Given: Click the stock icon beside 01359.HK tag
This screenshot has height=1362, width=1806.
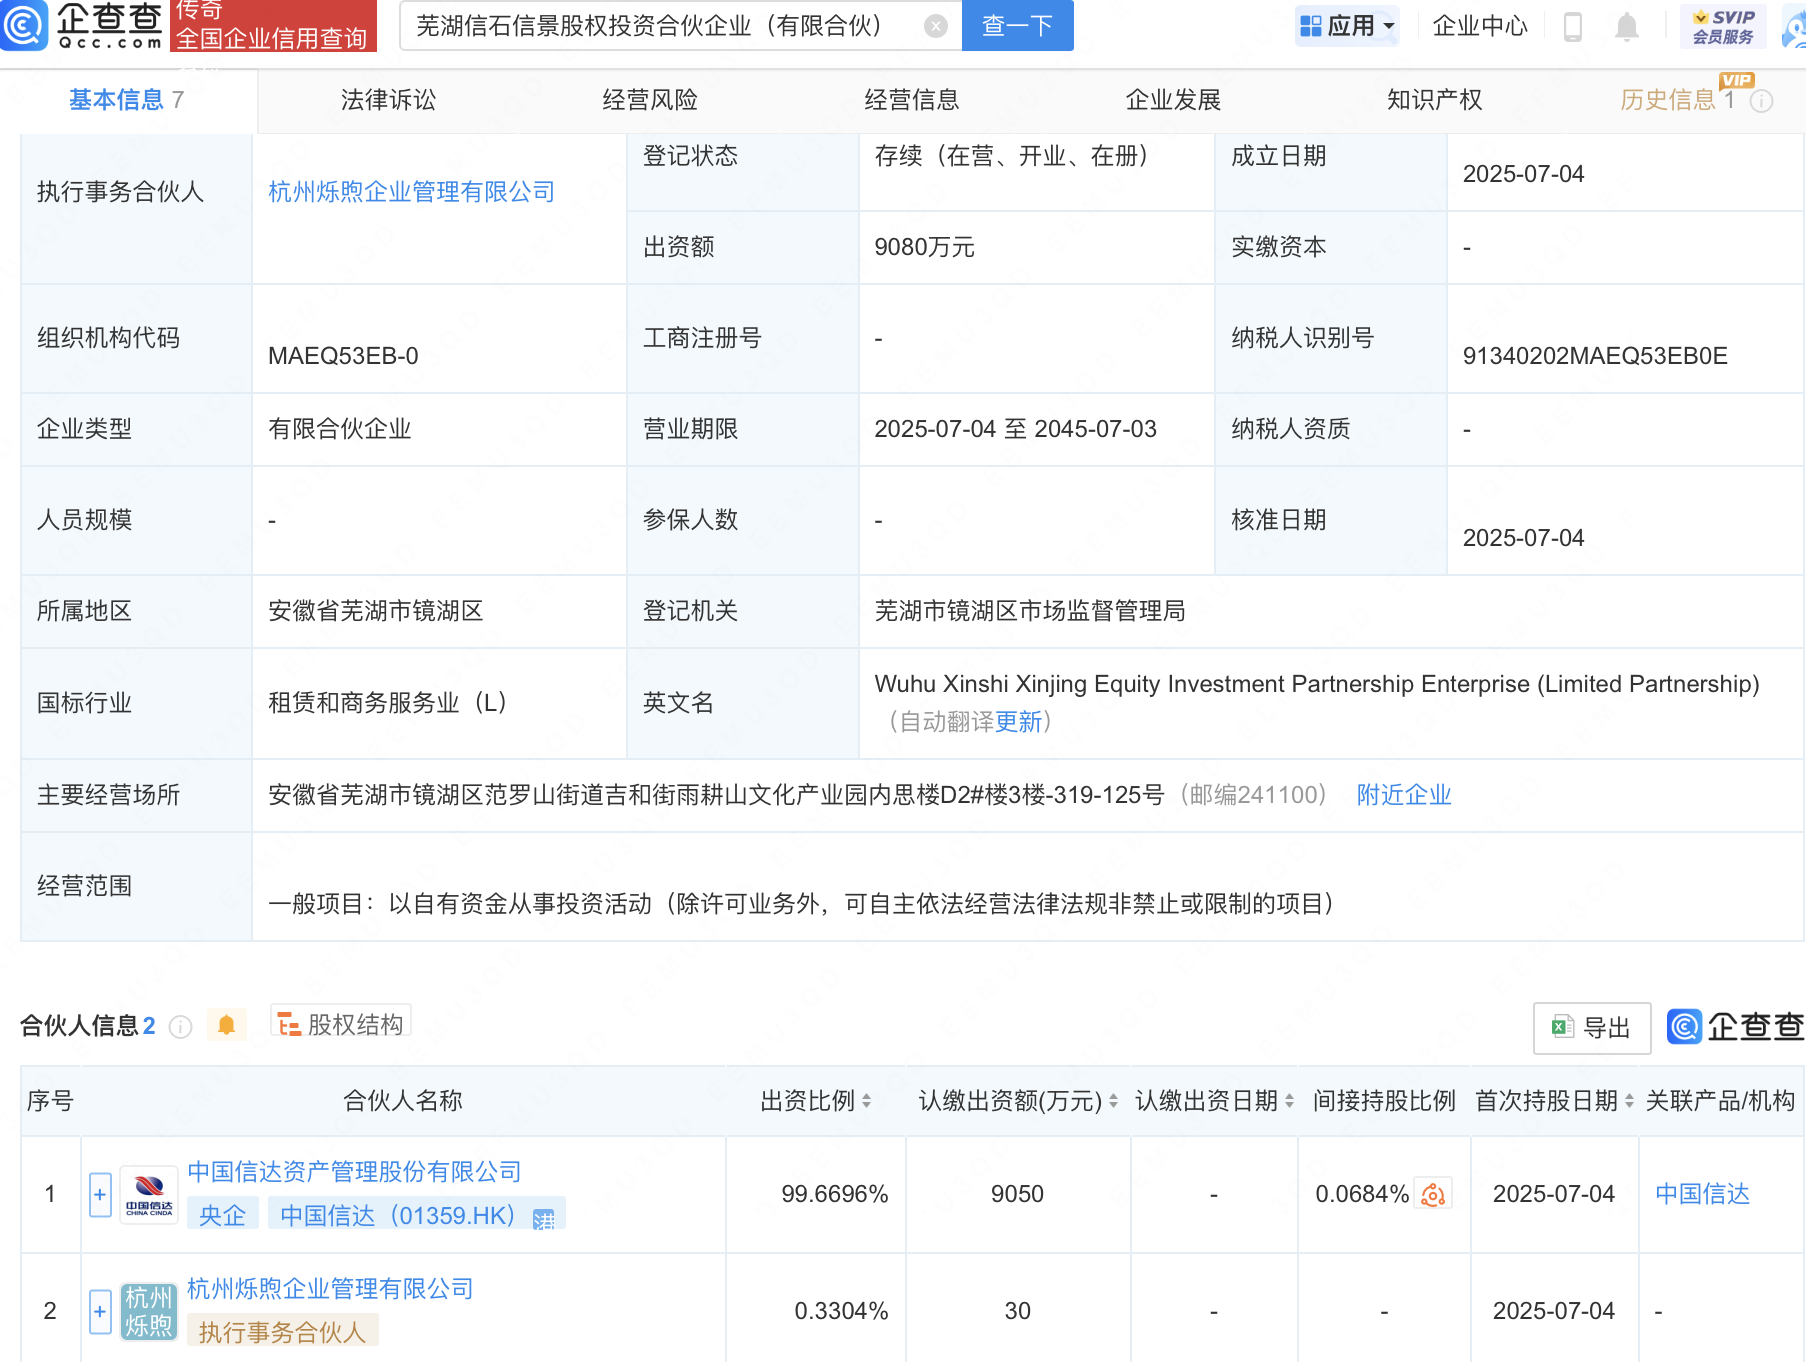Looking at the screenshot, I should (x=544, y=1218).
